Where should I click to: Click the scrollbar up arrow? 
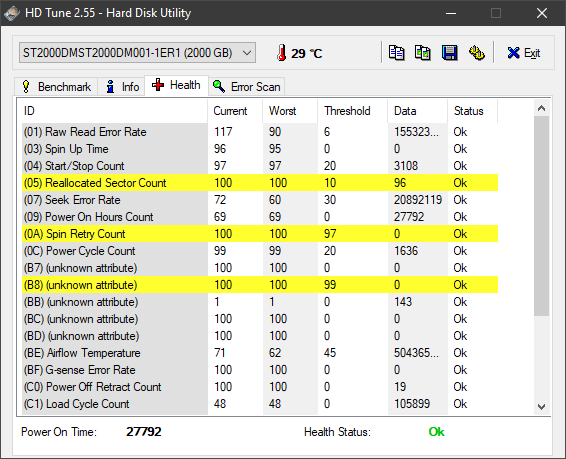[541, 108]
